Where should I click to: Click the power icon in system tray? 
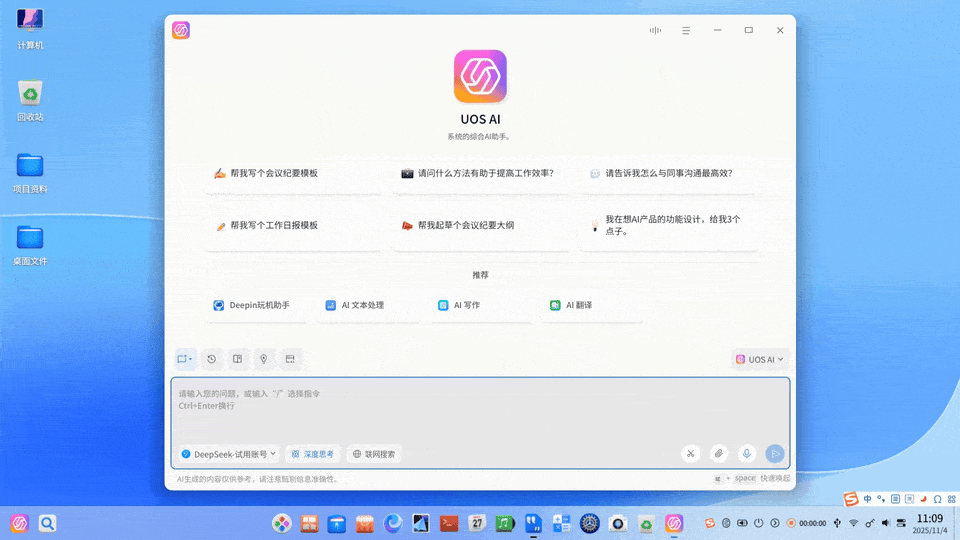tap(759, 523)
